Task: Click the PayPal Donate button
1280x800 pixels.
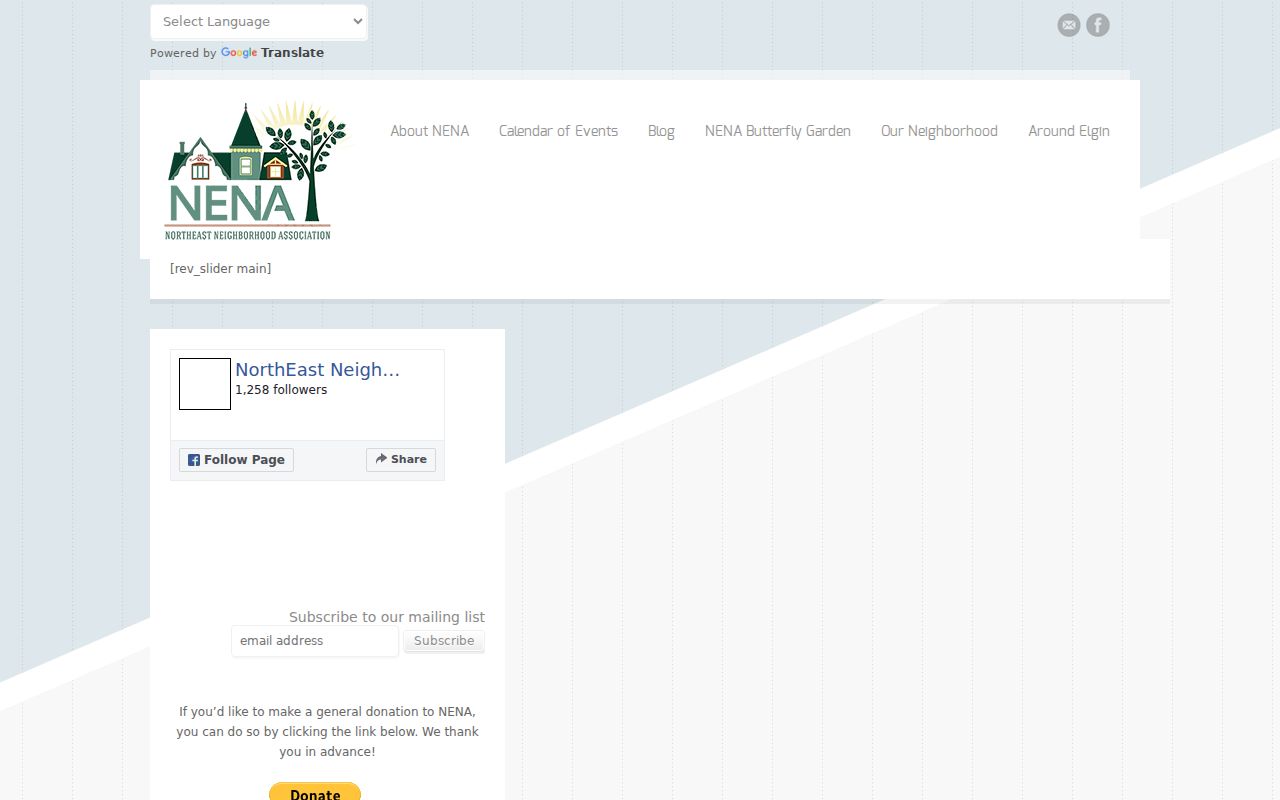Action: (x=315, y=791)
